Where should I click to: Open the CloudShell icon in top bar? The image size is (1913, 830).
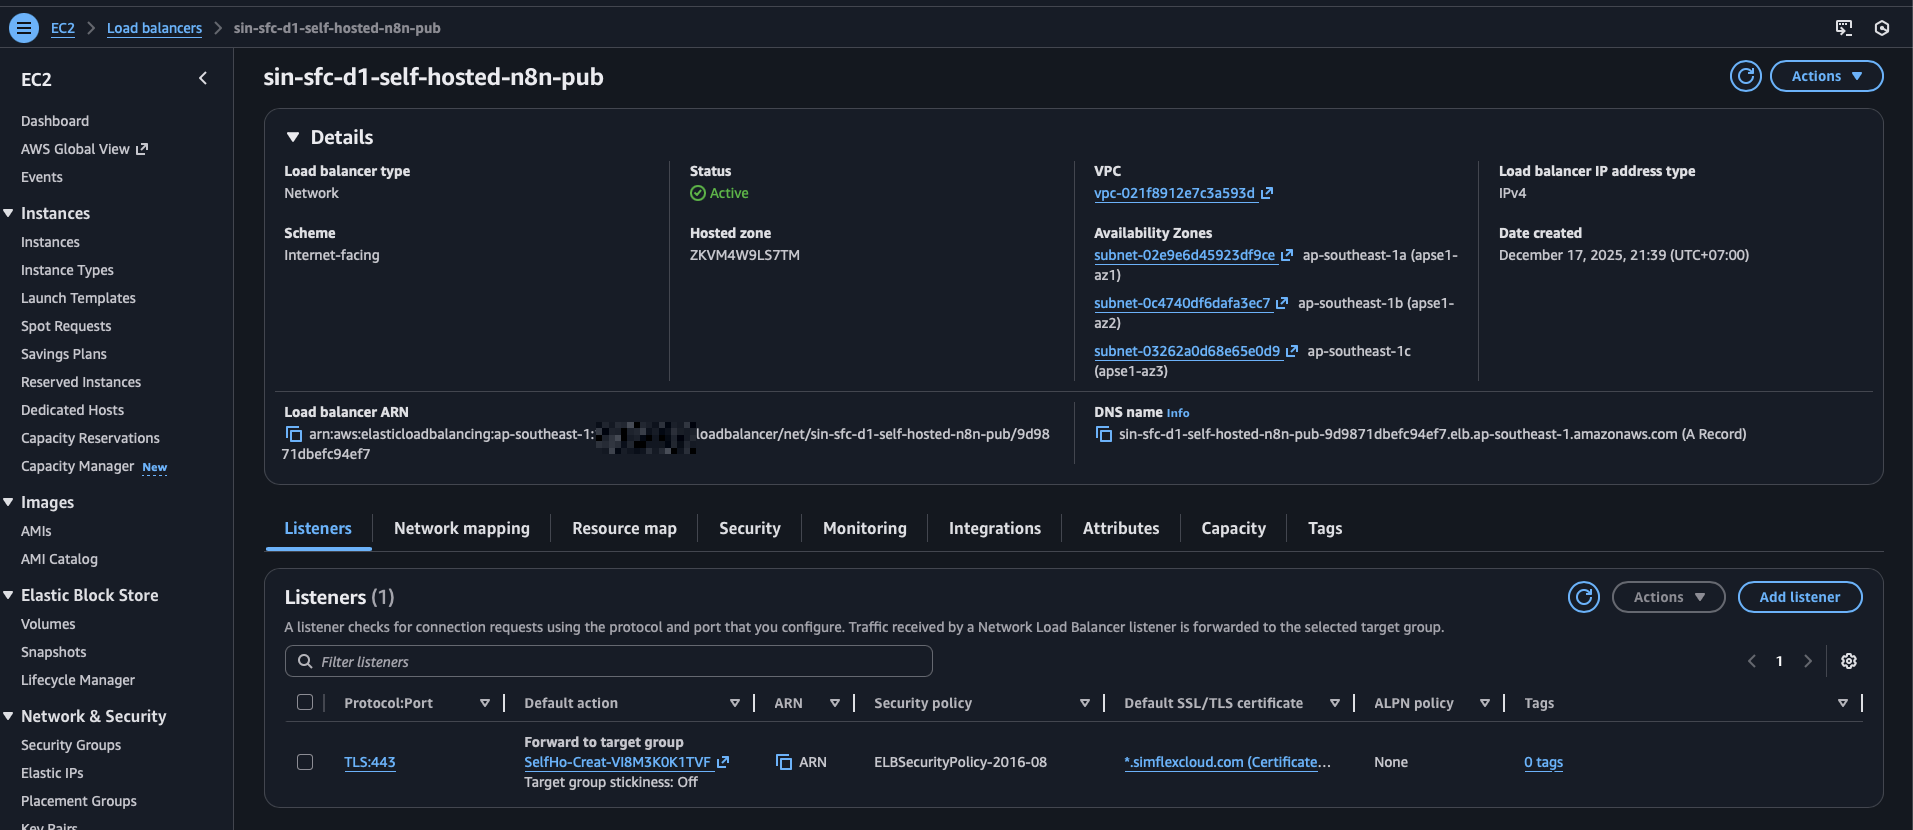[1844, 28]
